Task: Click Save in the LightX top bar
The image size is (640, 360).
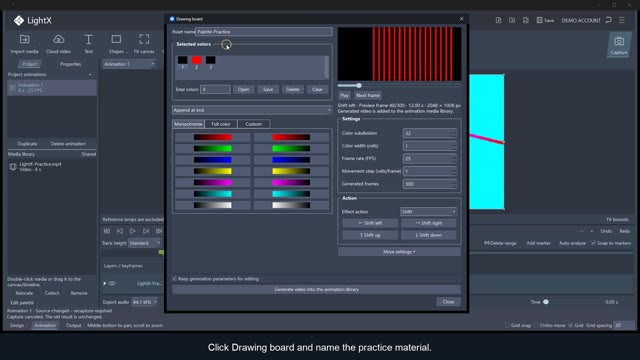Action: click(545, 20)
